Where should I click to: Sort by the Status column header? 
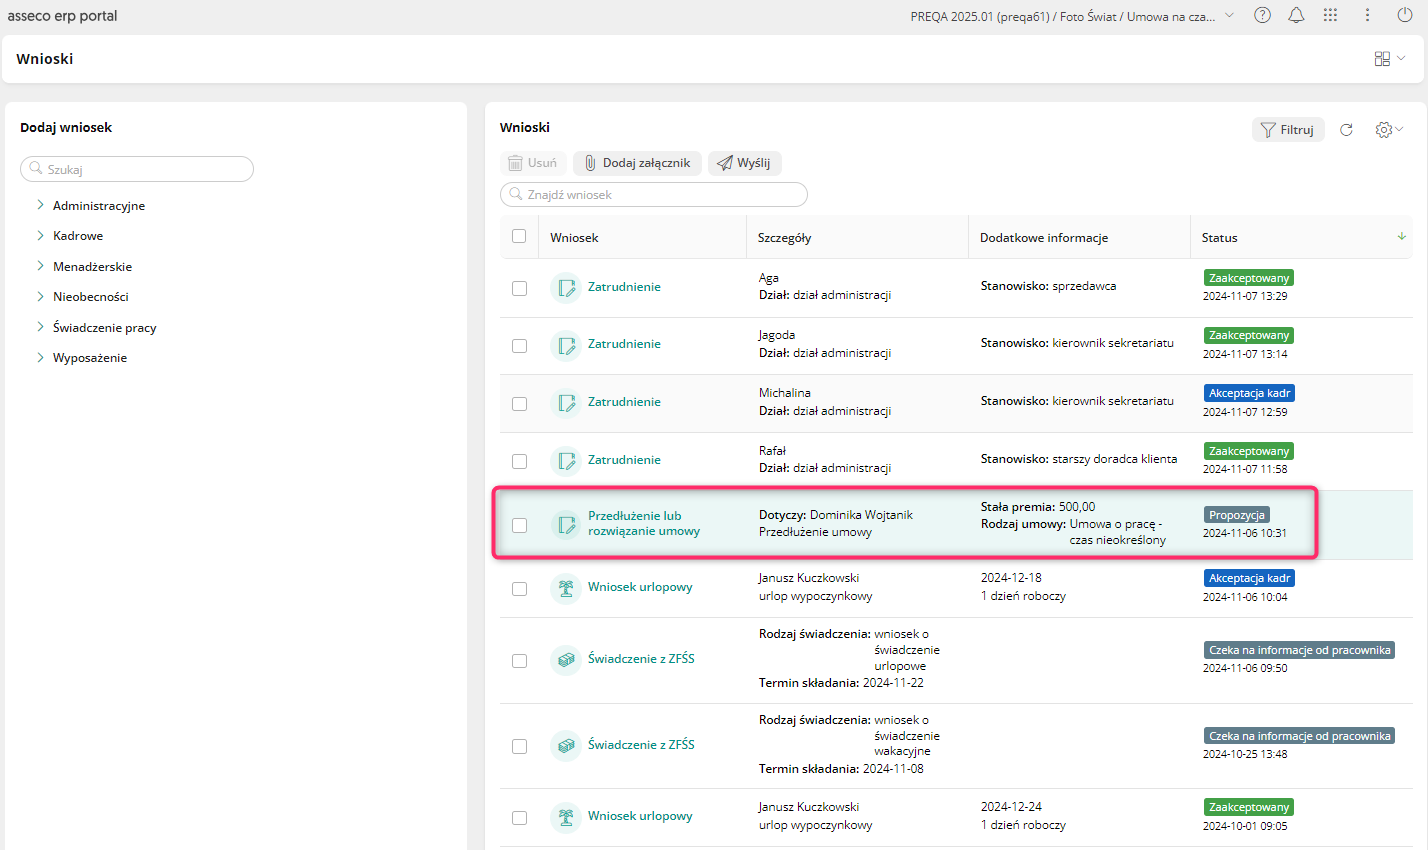[x=1219, y=238]
